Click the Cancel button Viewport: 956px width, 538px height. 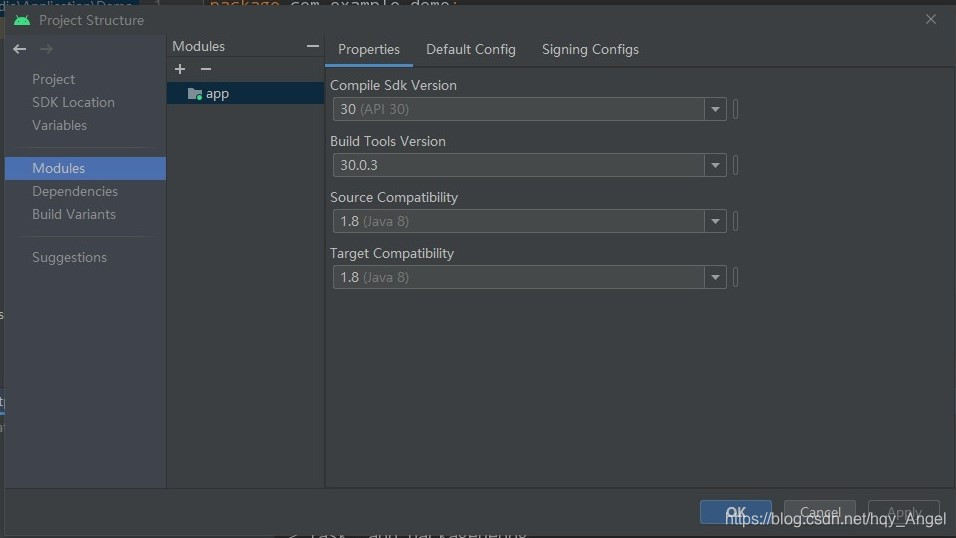[820, 512]
